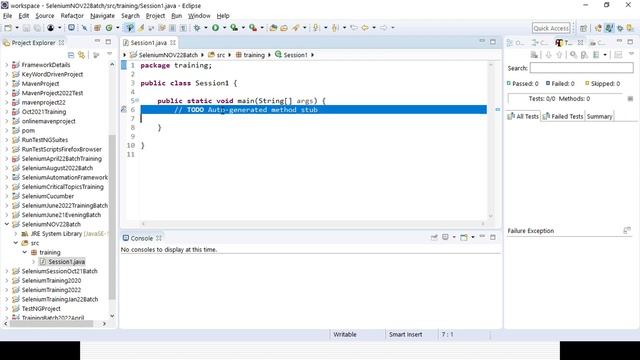The width and height of the screenshot is (640, 360).
Task: Toggle Skip All Breakpoints toolbar button
Action: 84,28
